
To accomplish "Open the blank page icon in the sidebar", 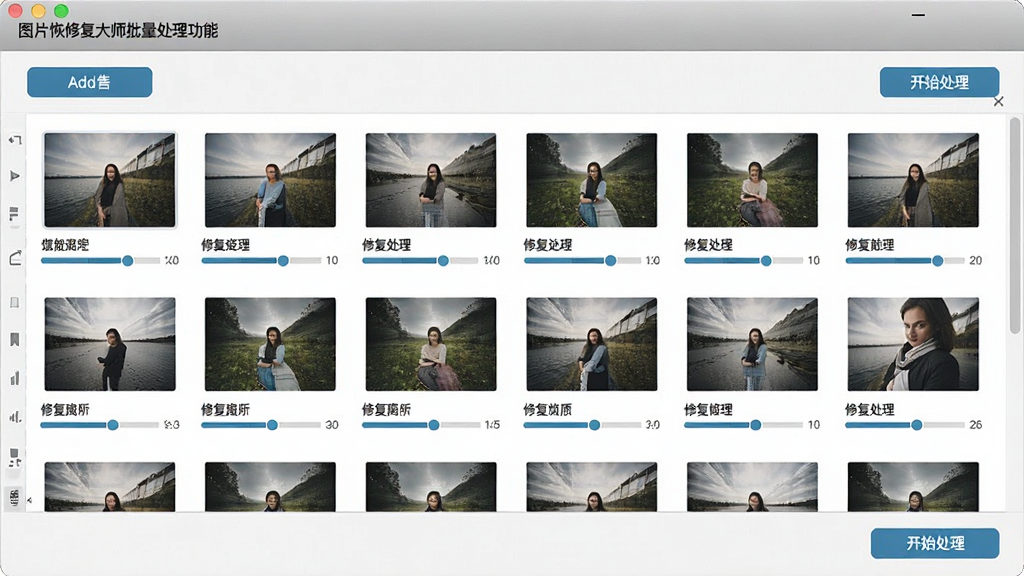I will 14,302.
